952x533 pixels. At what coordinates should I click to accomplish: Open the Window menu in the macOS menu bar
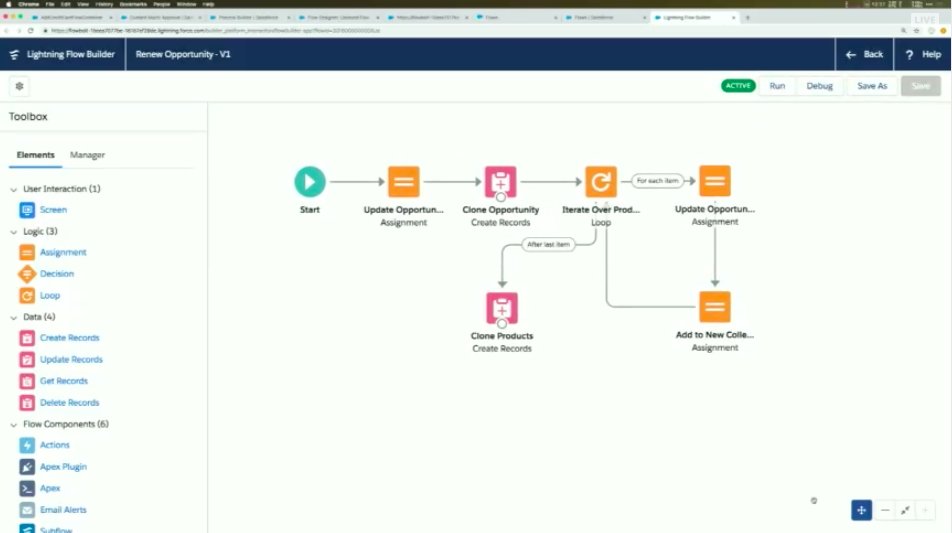pos(186,4)
